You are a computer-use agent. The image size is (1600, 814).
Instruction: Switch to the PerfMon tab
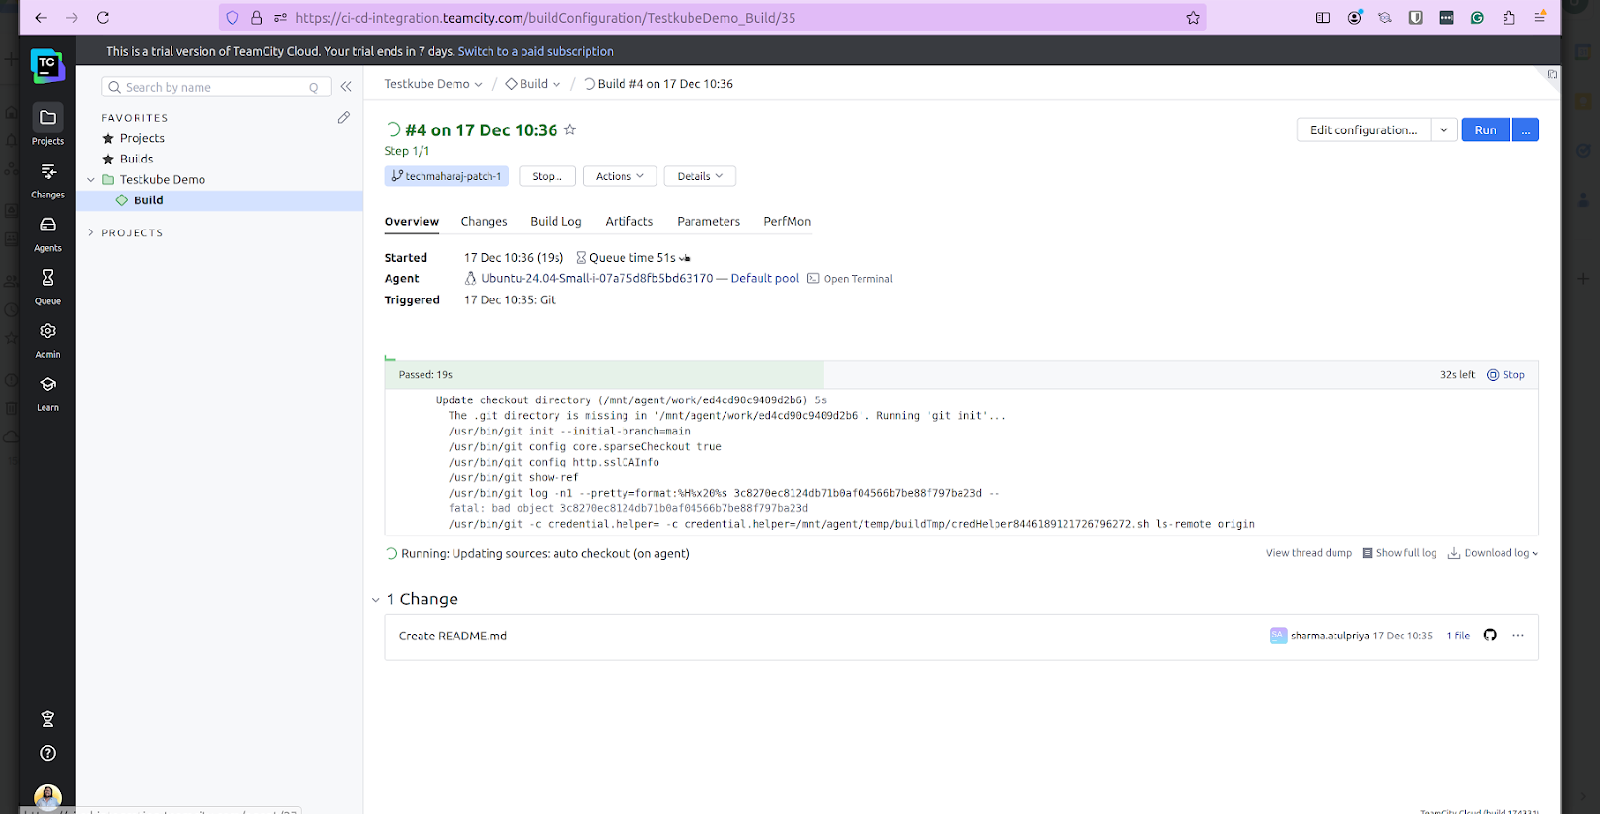point(787,222)
